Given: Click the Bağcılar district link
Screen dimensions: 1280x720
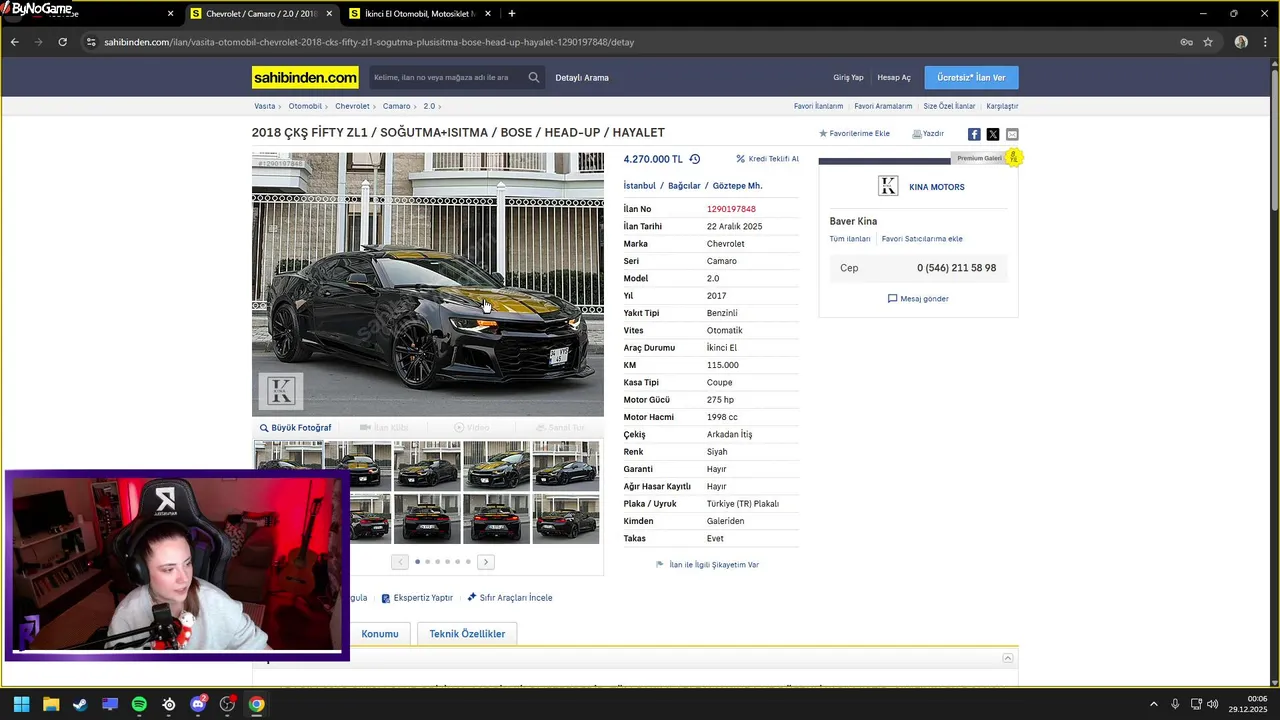Looking at the screenshot, I should 684,186.
